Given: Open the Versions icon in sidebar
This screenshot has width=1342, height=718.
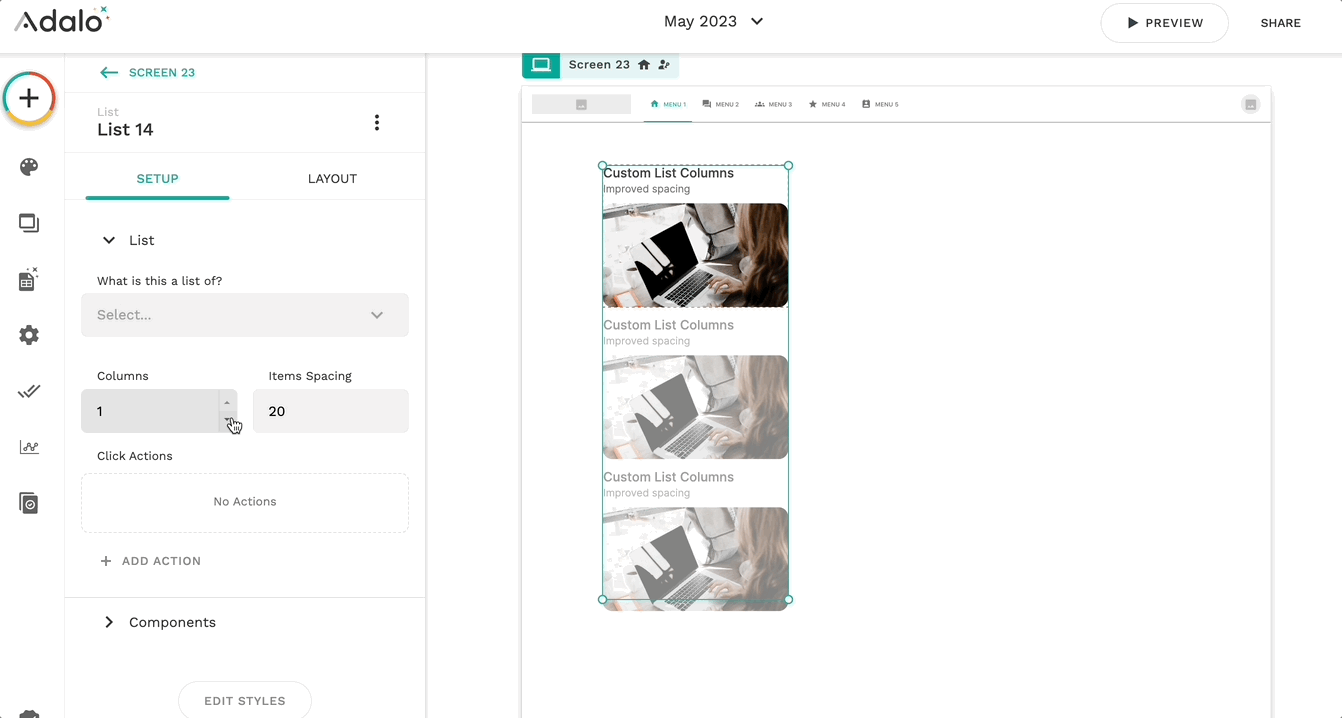Looking at the screenshot, I should point(29,503).
